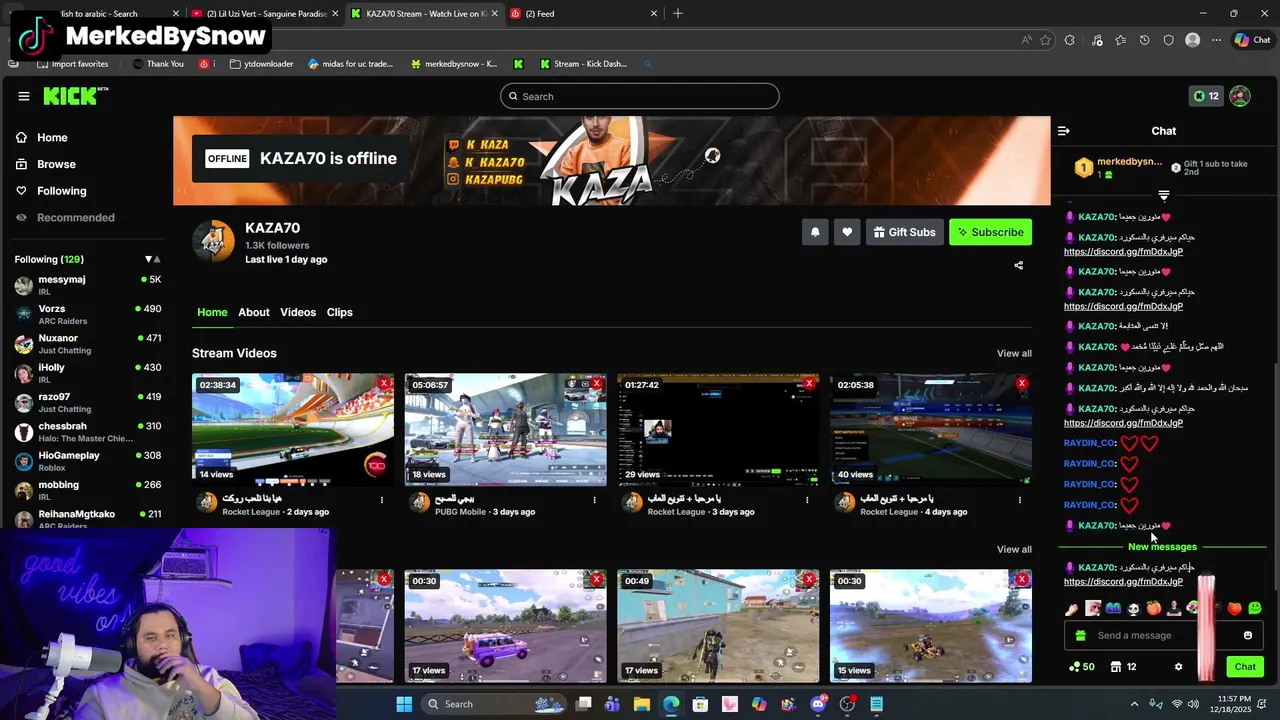Switch to the Clips channel tab
The image size is (1280, 720).
(340, 312)
